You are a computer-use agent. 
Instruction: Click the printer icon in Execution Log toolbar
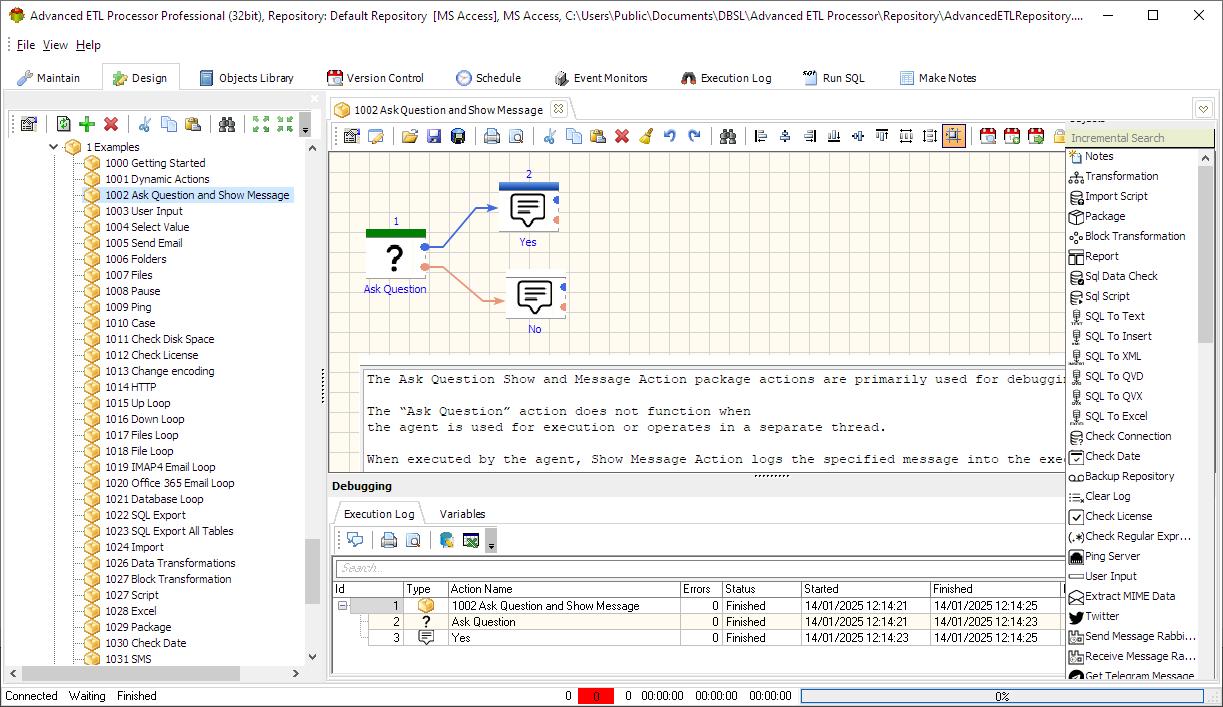[x=388, y=540]
